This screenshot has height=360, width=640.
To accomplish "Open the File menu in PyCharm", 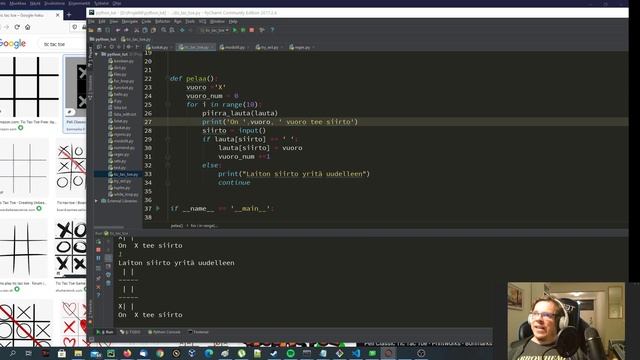I will 91,21.
